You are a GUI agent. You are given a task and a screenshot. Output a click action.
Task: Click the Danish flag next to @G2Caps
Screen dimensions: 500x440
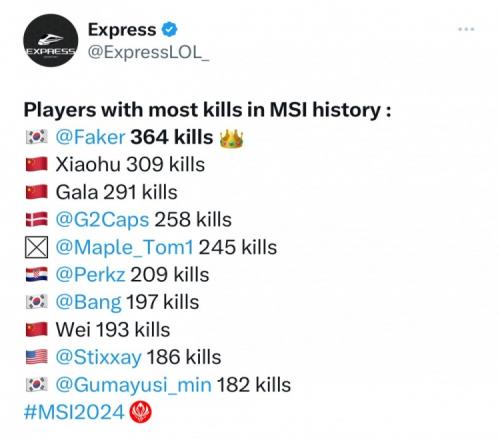click(37, 220)
